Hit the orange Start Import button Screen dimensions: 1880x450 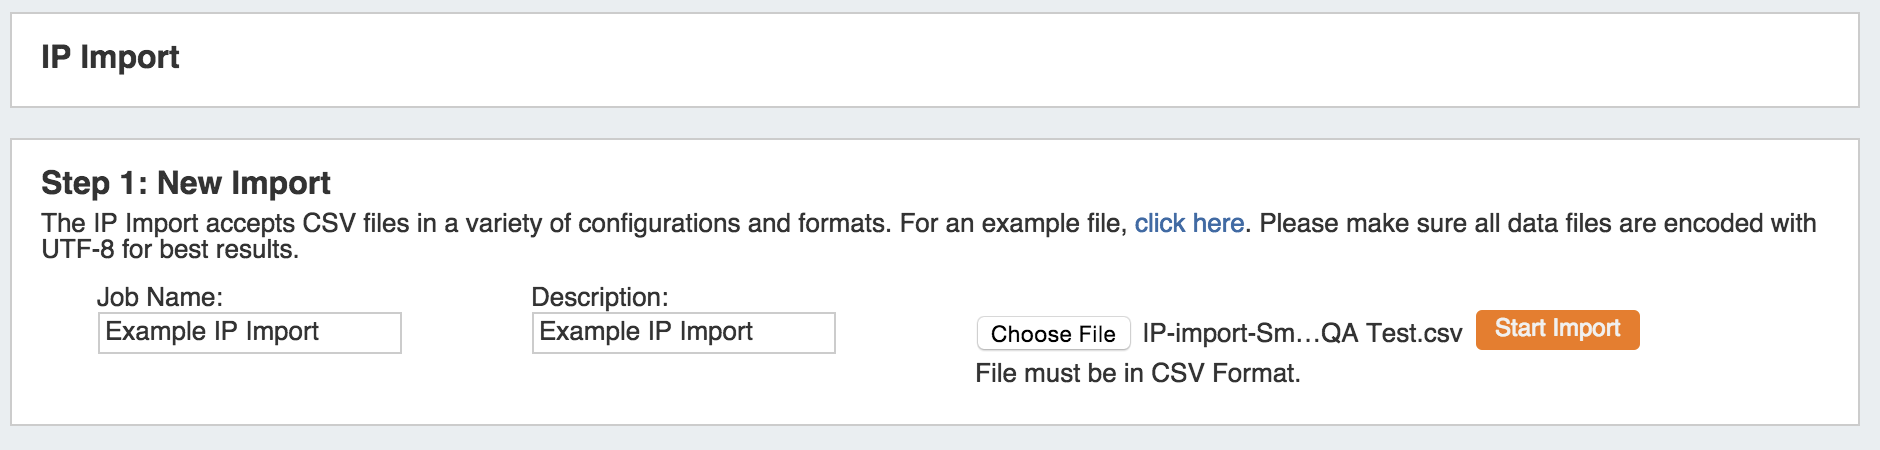(1557, 329)
